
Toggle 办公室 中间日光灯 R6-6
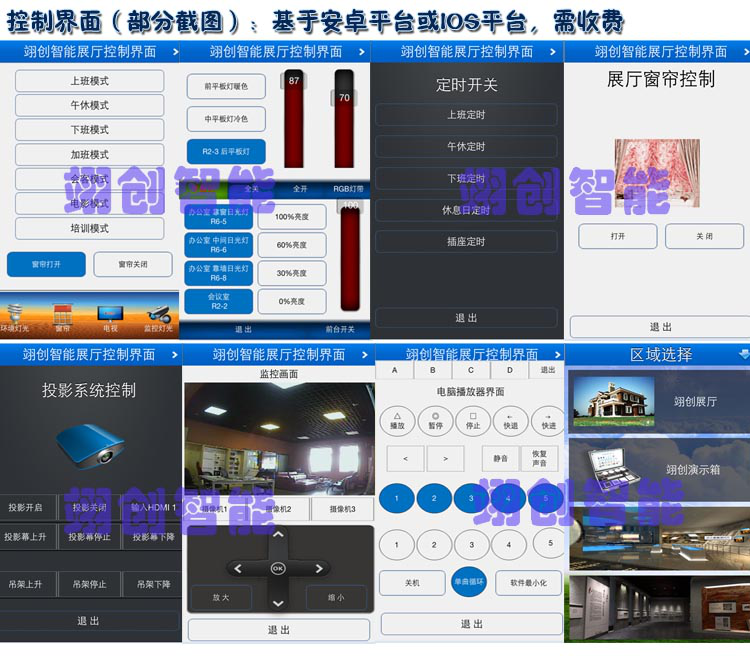pos(219,245)
